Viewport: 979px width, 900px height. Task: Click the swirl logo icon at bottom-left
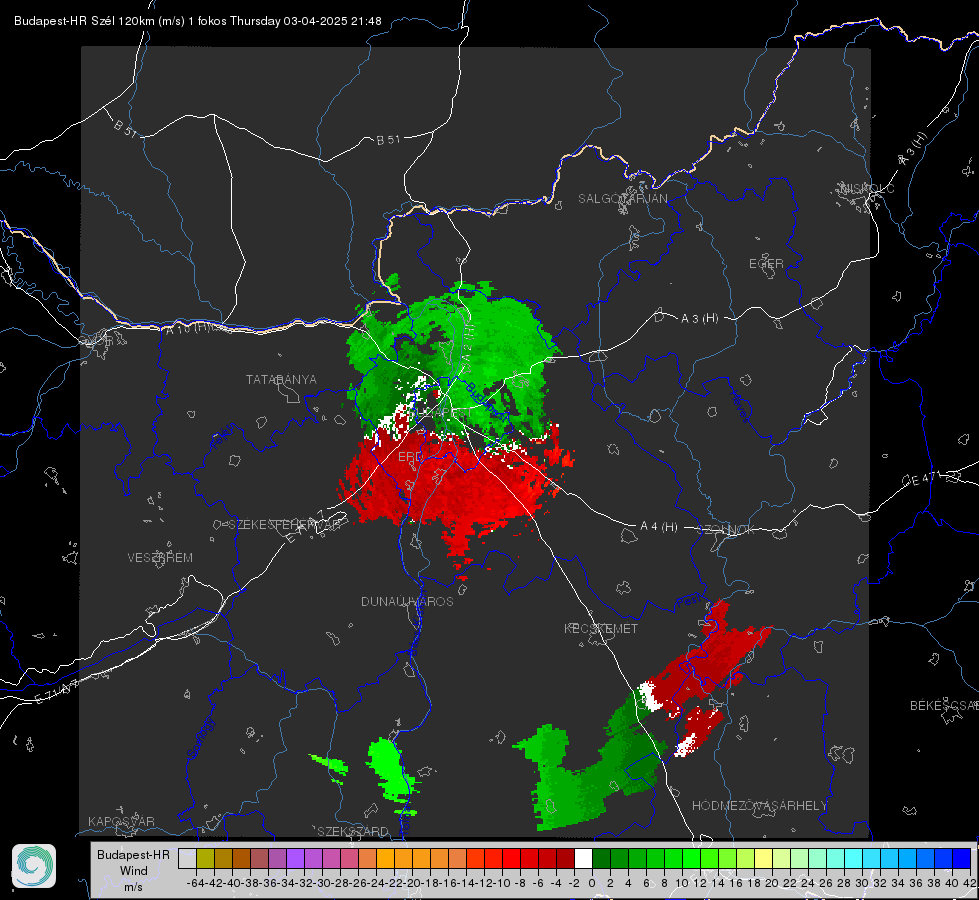pyautogui.click(x=34, y=866)
